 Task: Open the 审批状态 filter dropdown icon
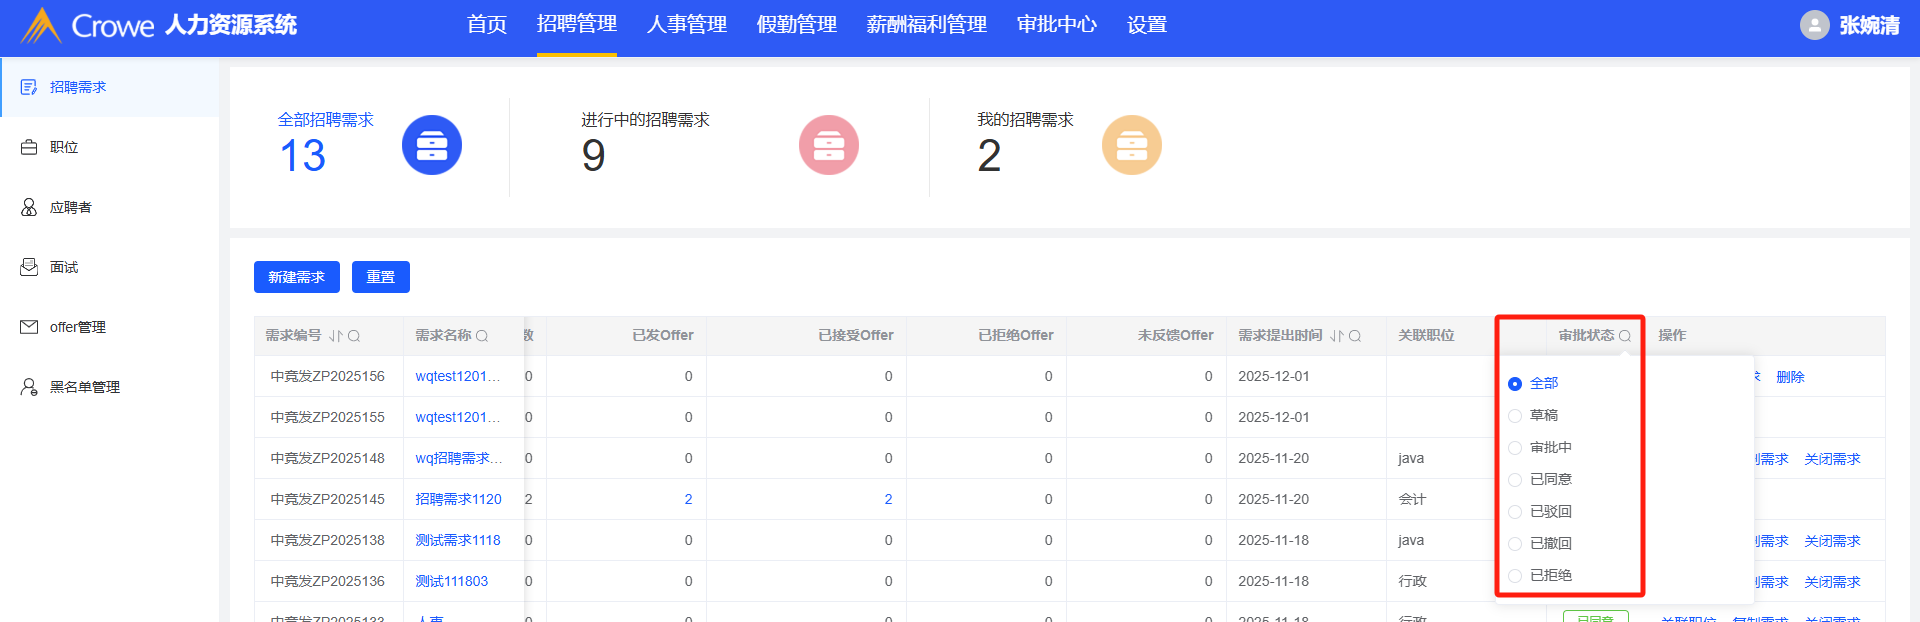coord(1625,336)
